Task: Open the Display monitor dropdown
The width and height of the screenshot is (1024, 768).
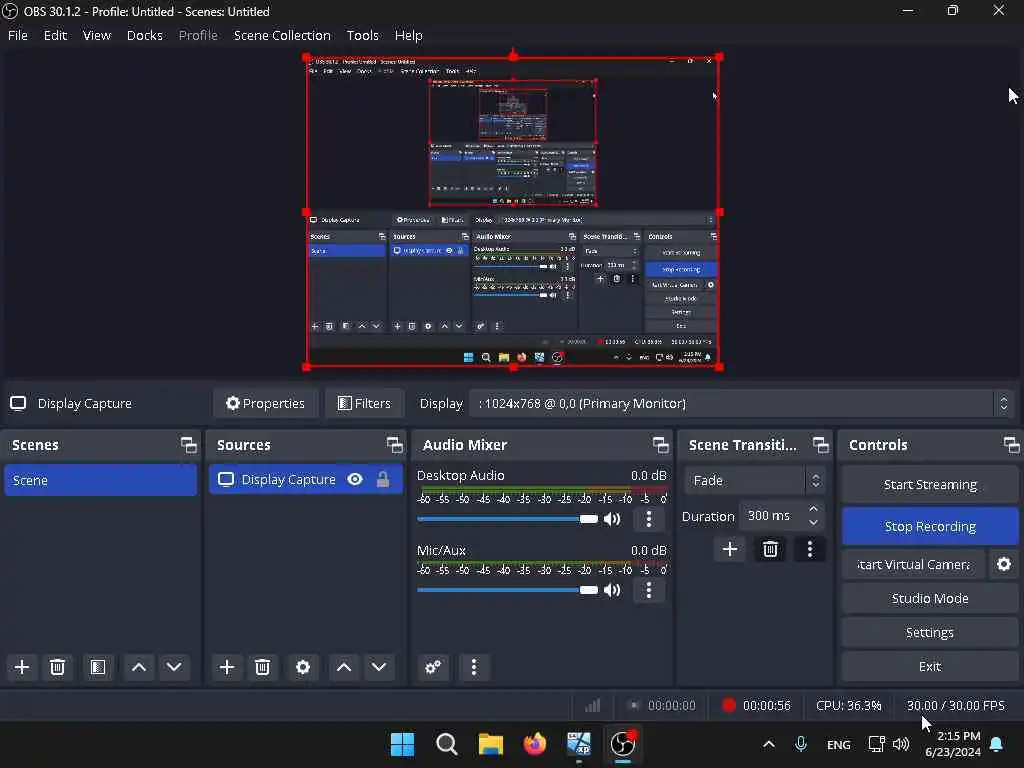Action: [742, 404]
